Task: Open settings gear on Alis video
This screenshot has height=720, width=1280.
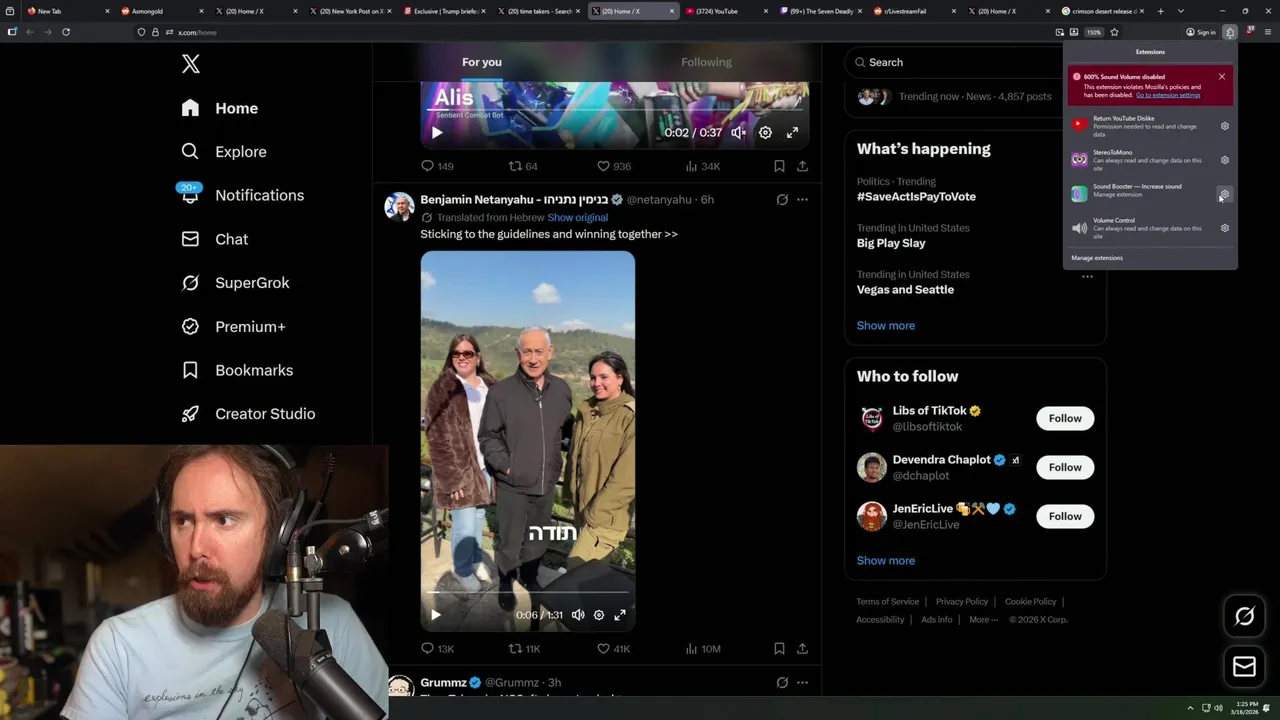Action: [x=765, y=132]
